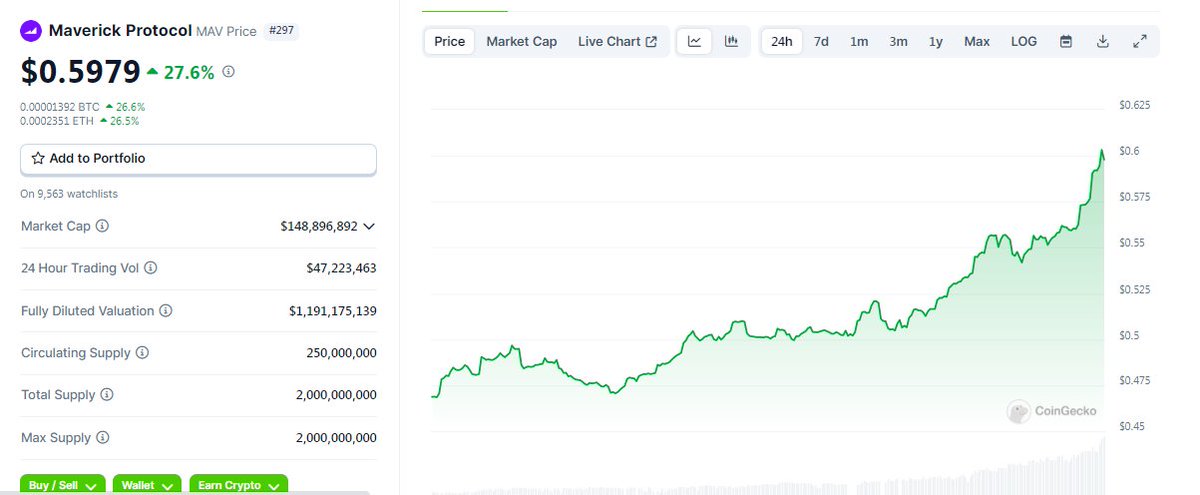Viewport: 1200px width, 495px height.
Task: Open the Live Chart tab
Action: pyautogui.click(x=618, y=41)
